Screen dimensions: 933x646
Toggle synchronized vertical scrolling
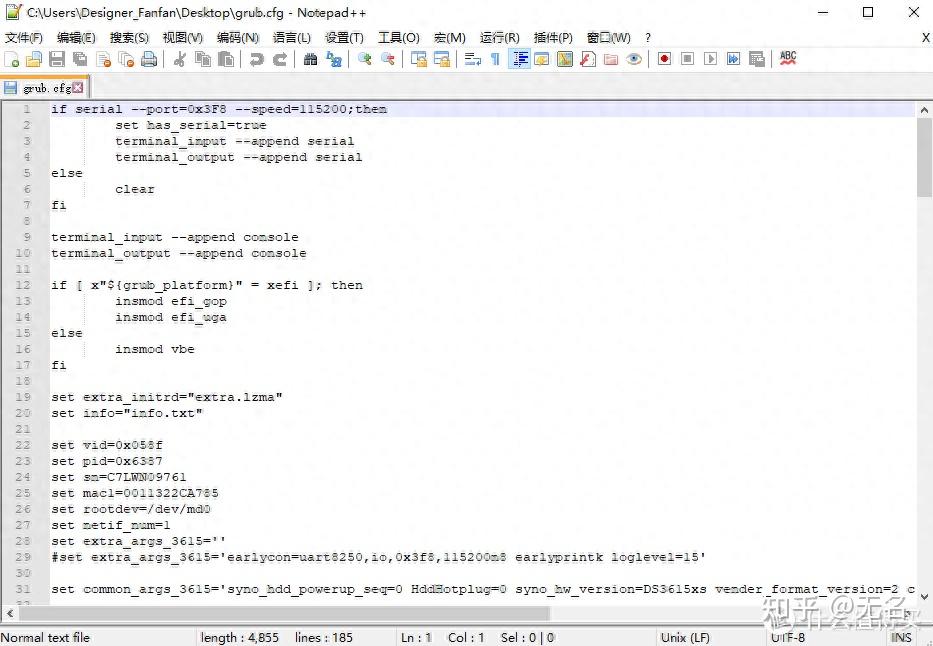point(418,59)
